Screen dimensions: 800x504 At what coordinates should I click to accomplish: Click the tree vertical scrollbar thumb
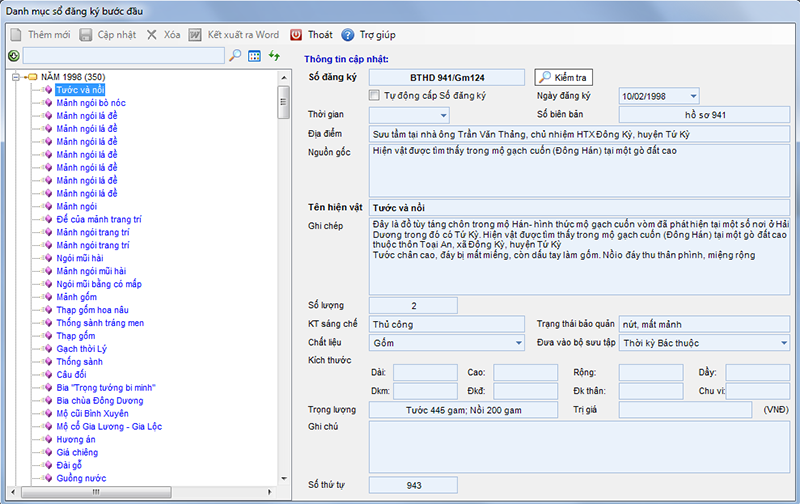tap(284, 102)
